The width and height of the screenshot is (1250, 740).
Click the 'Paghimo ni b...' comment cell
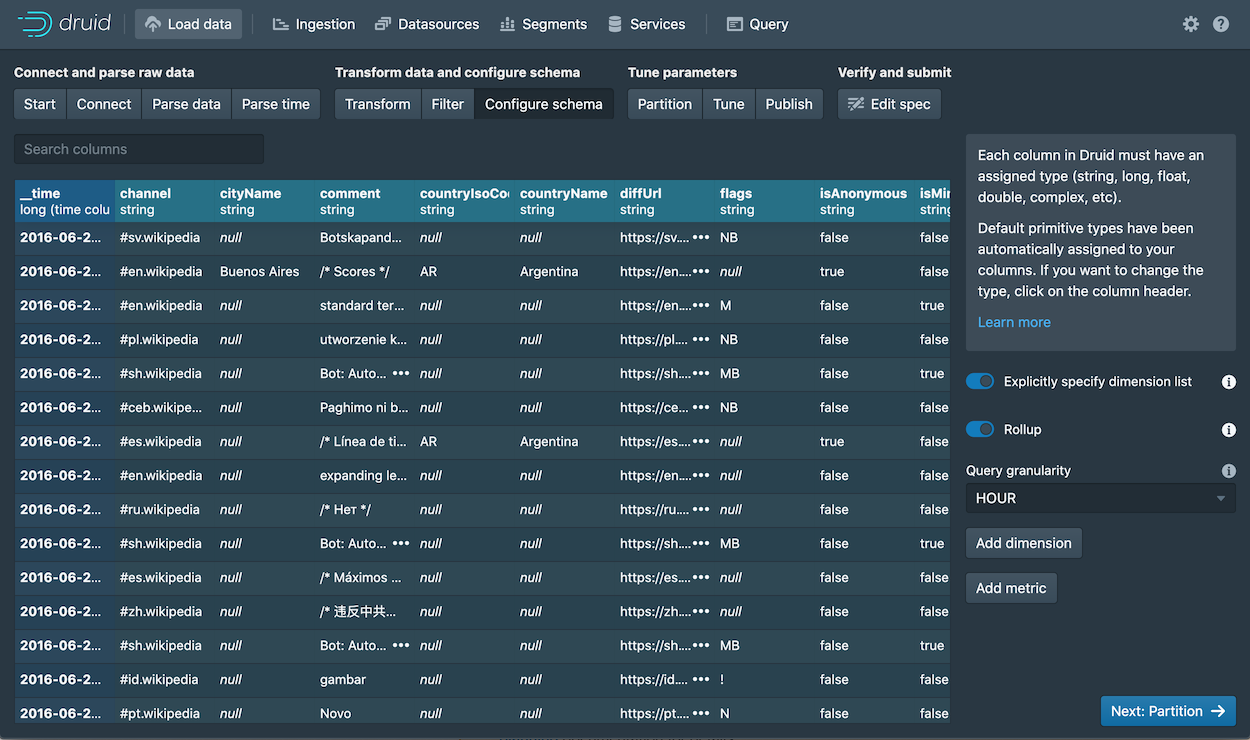[x=365, y=408]
